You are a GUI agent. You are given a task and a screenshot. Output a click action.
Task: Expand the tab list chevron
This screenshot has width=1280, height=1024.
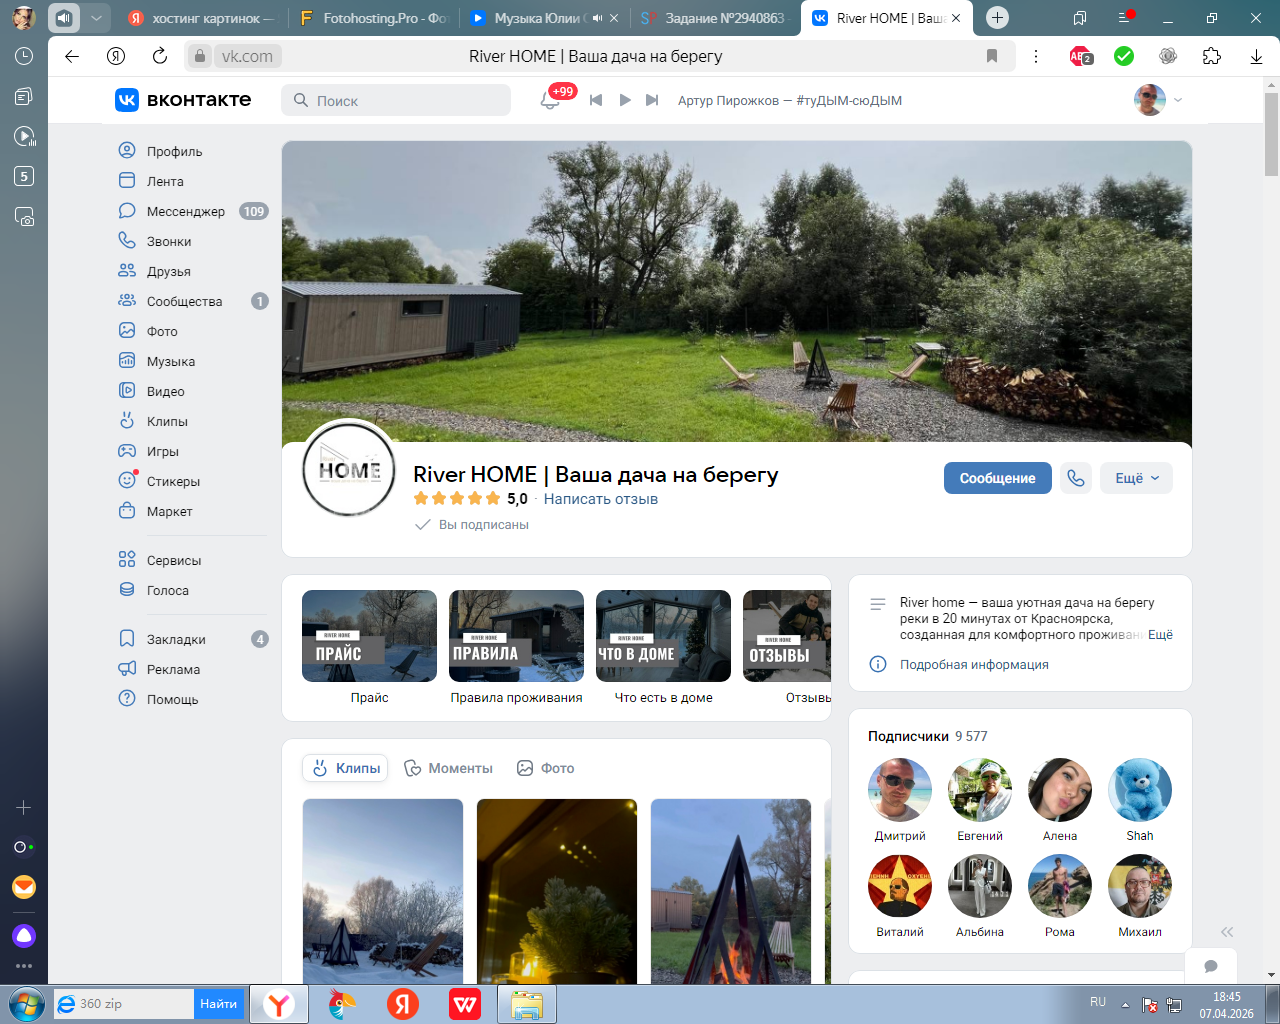96,18
